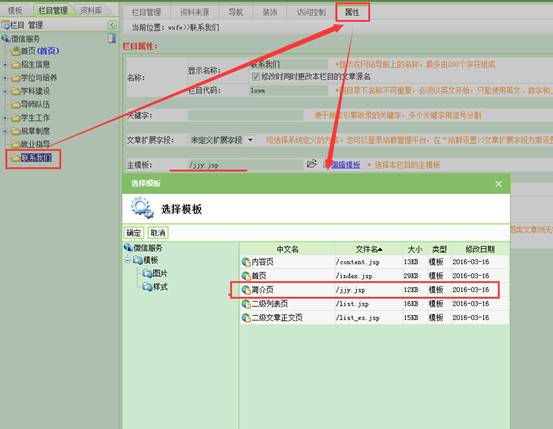Click the 模板 folder icon in dialog tree
The height and width of the screenshot is (429, 553).
coord(138,261)
